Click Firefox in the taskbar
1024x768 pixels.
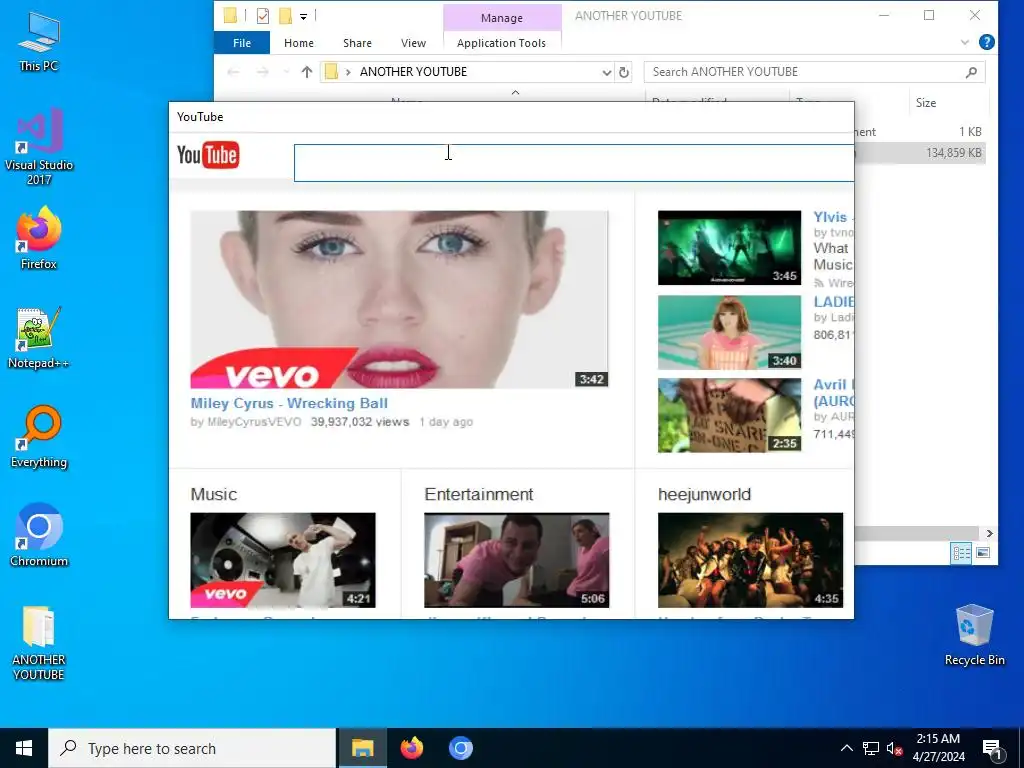(411, 748)
